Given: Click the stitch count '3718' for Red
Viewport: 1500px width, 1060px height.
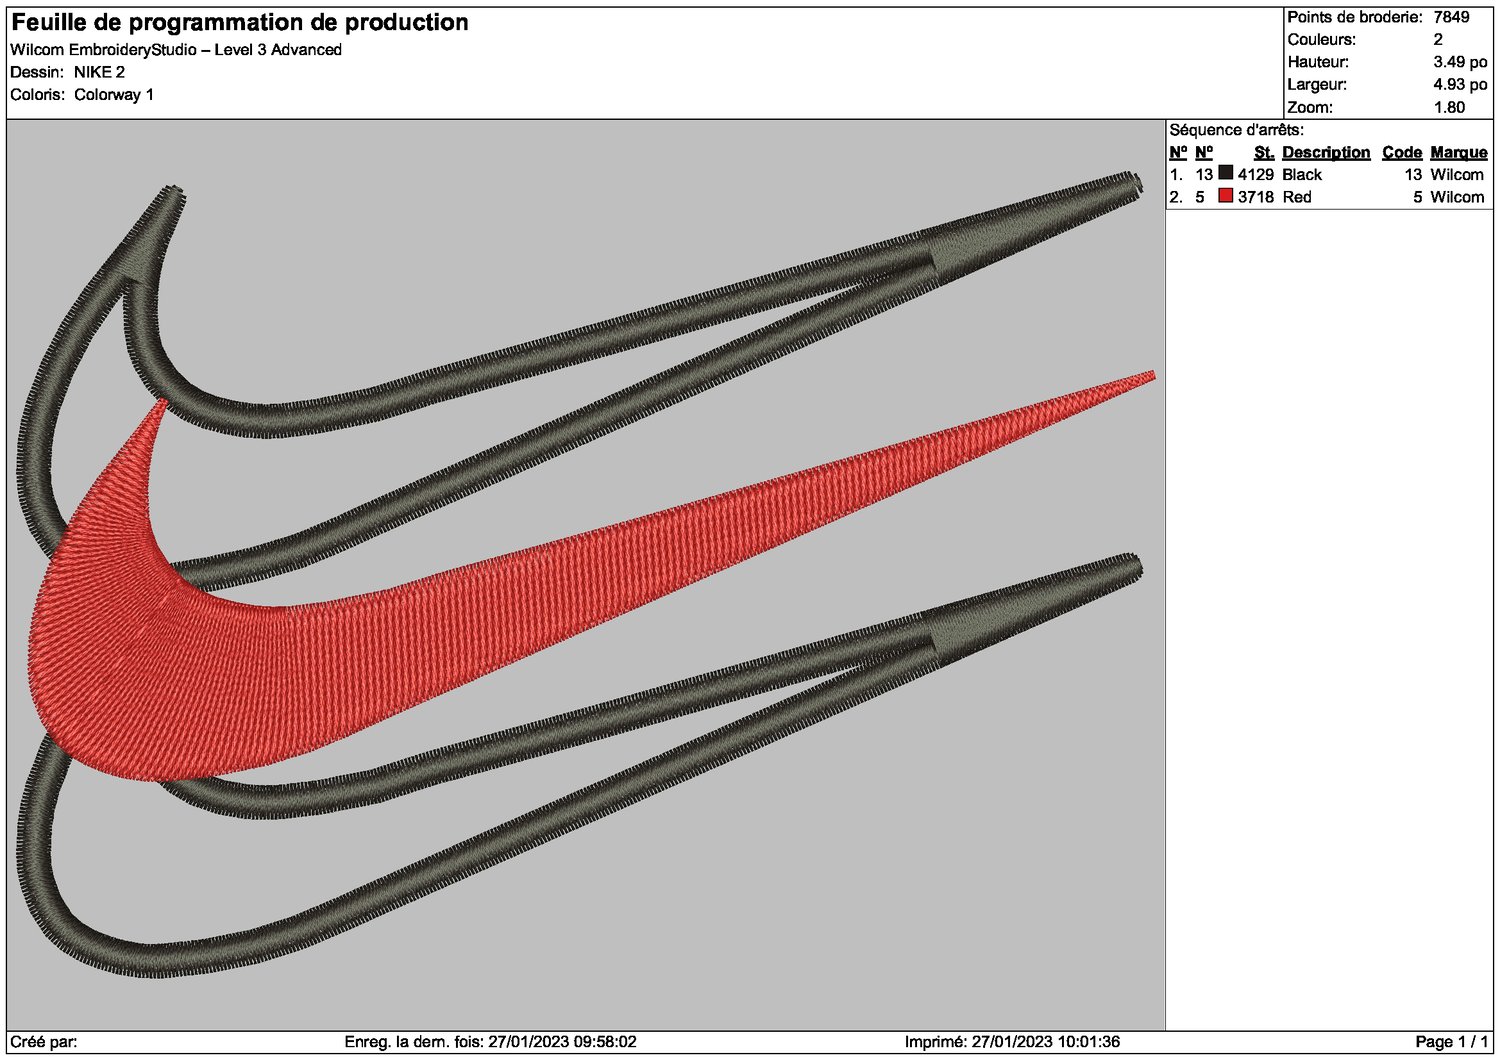Looking at the screenshot, I should [1256, 197].
